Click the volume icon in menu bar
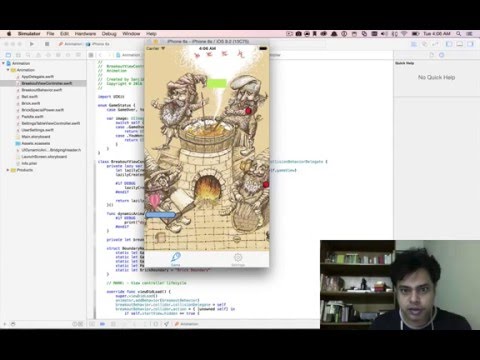The image size is (480, 360). (x=384, y=34)
